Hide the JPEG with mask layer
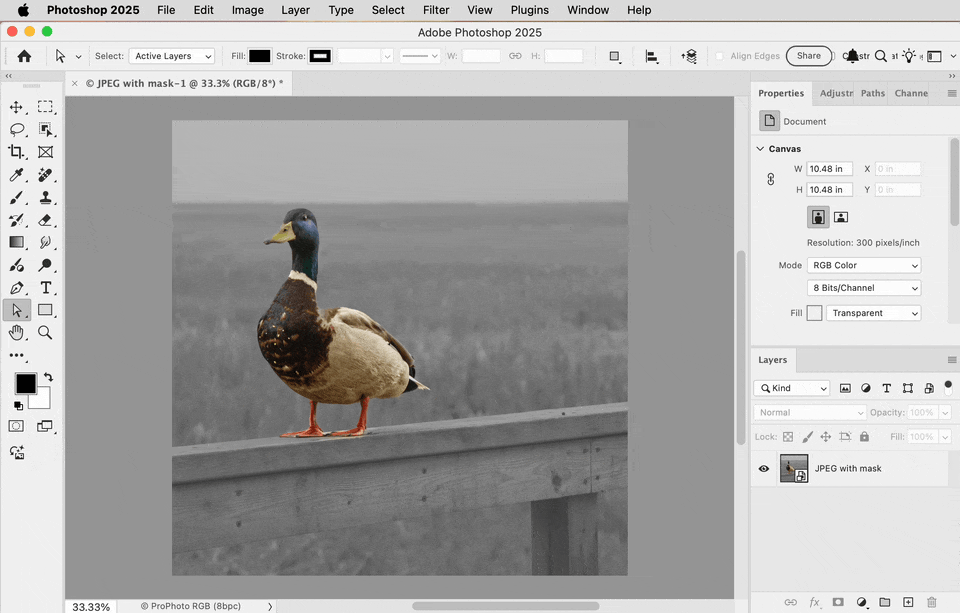 [x=763, y=468]
